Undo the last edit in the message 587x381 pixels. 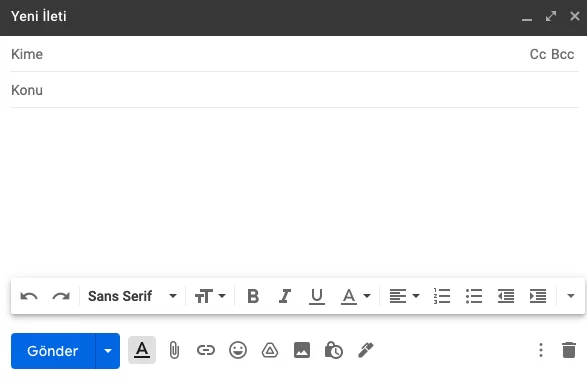coord(29,296)
